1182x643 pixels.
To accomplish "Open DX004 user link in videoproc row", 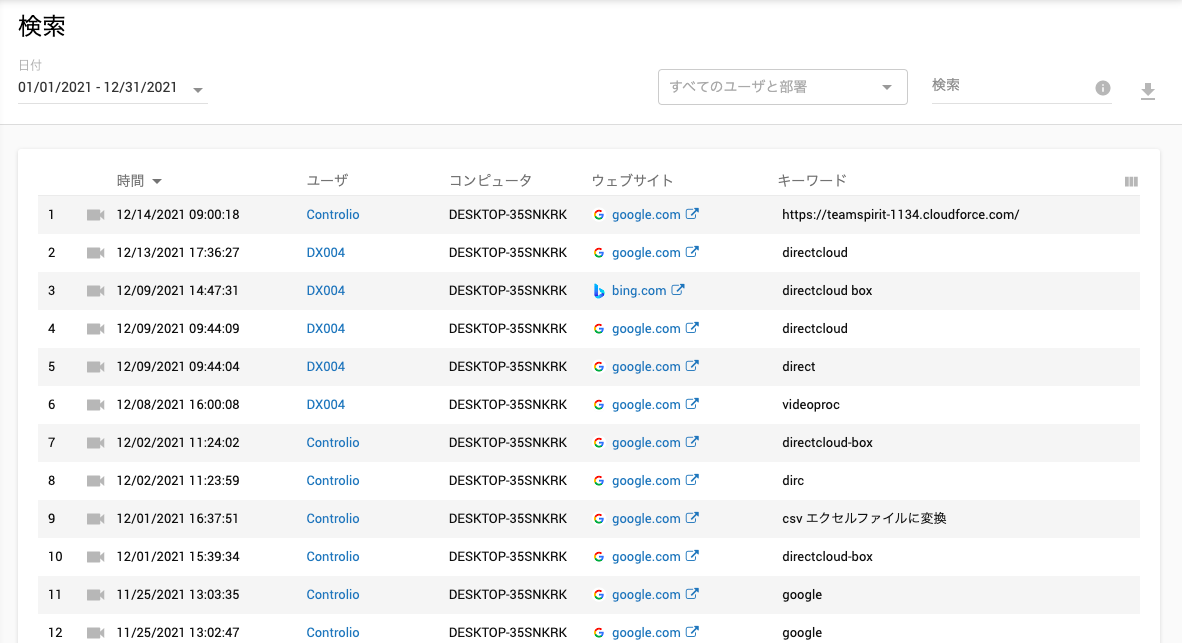I will (x=326, y=405).
